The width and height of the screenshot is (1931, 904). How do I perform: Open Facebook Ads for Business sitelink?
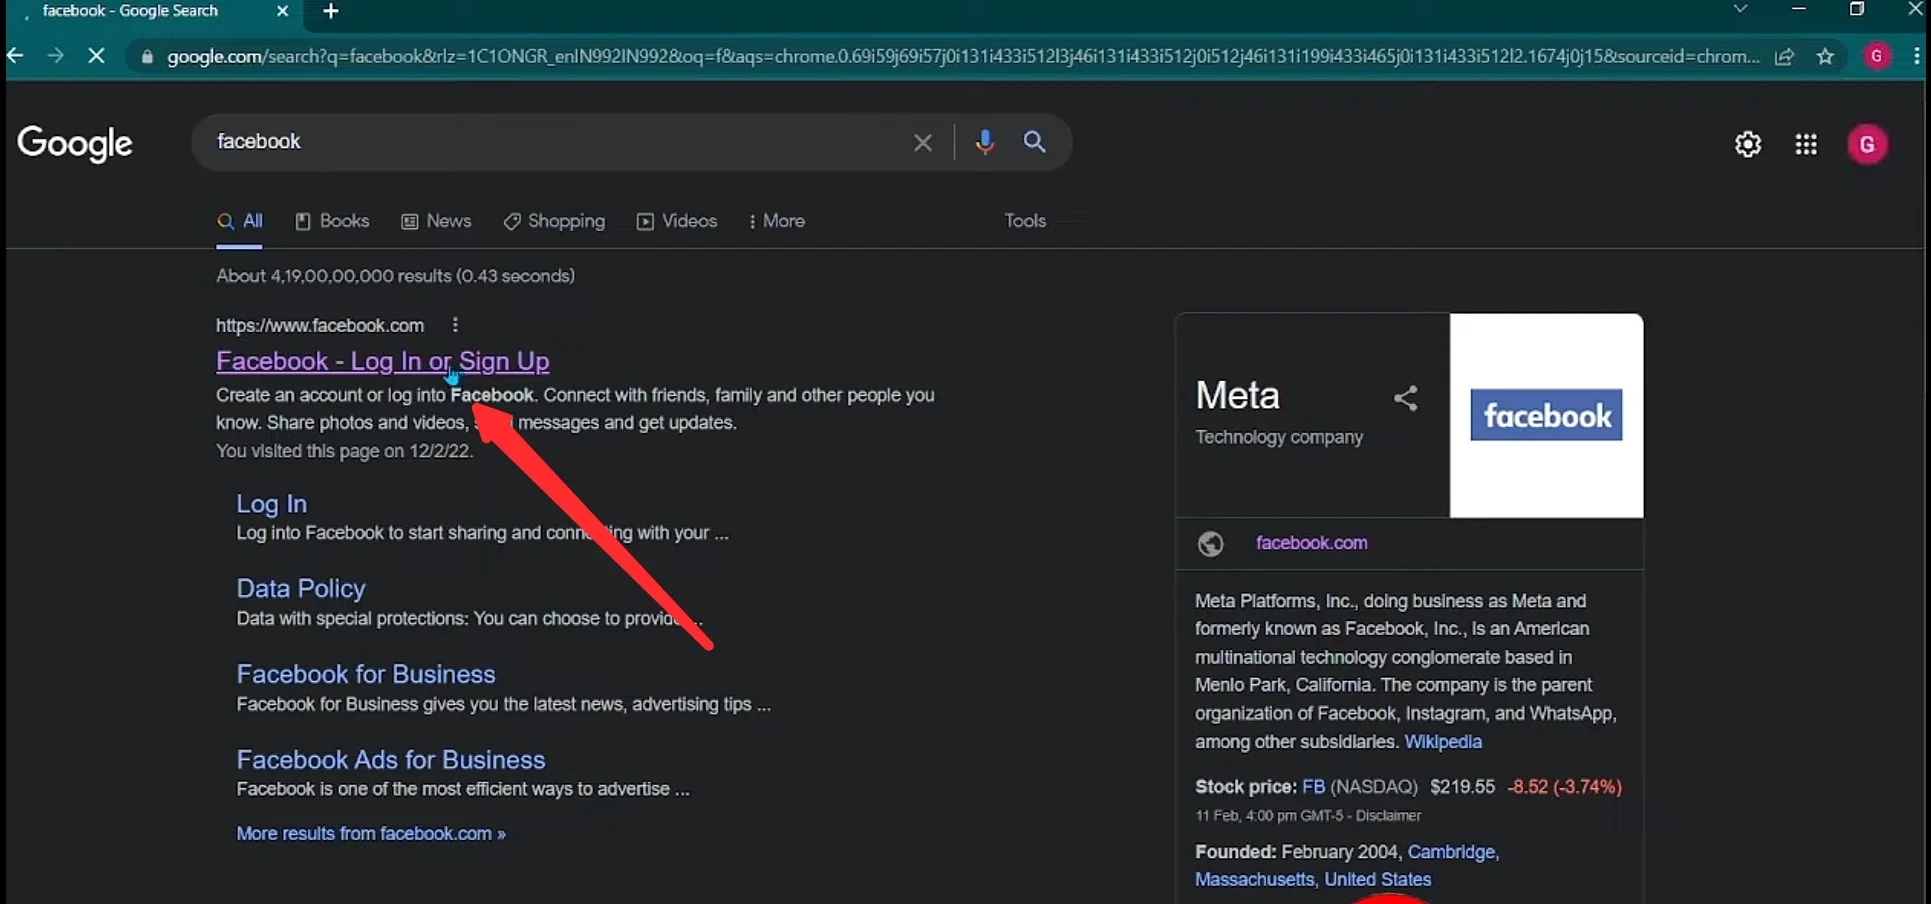(390, 760)
